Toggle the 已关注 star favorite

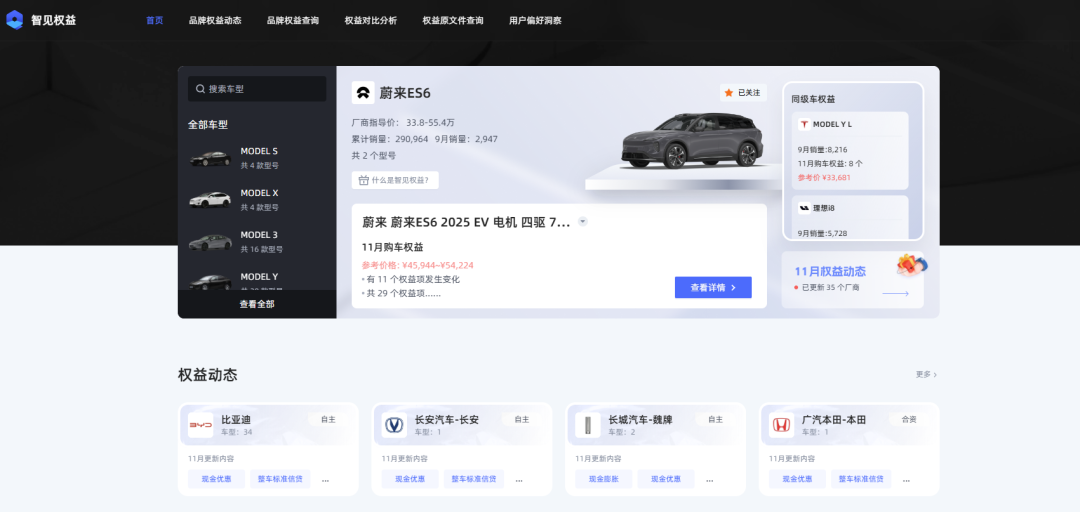pos(743,92)
